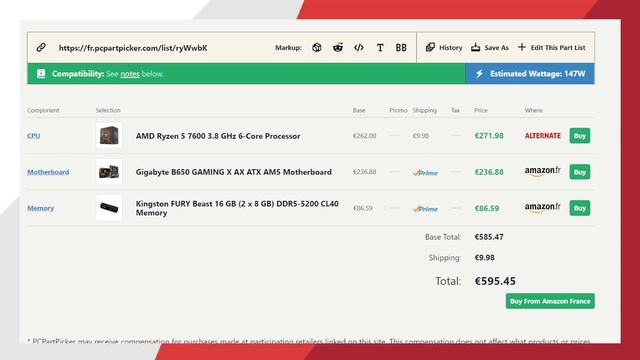The image size is (640, 360).
Task: Click the Kingston FURY memory thumbnail
Action: (109, 208)
